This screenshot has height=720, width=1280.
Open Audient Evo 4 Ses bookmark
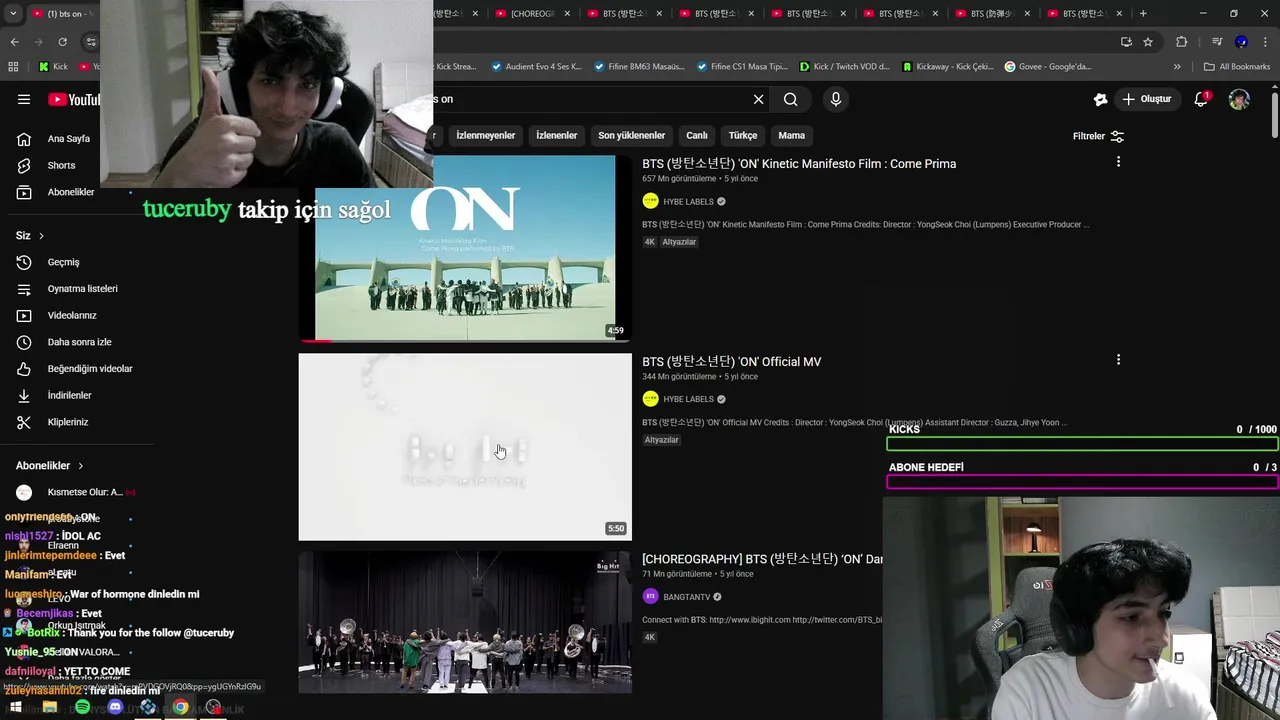pyautogui.click(x=537, y=67)
